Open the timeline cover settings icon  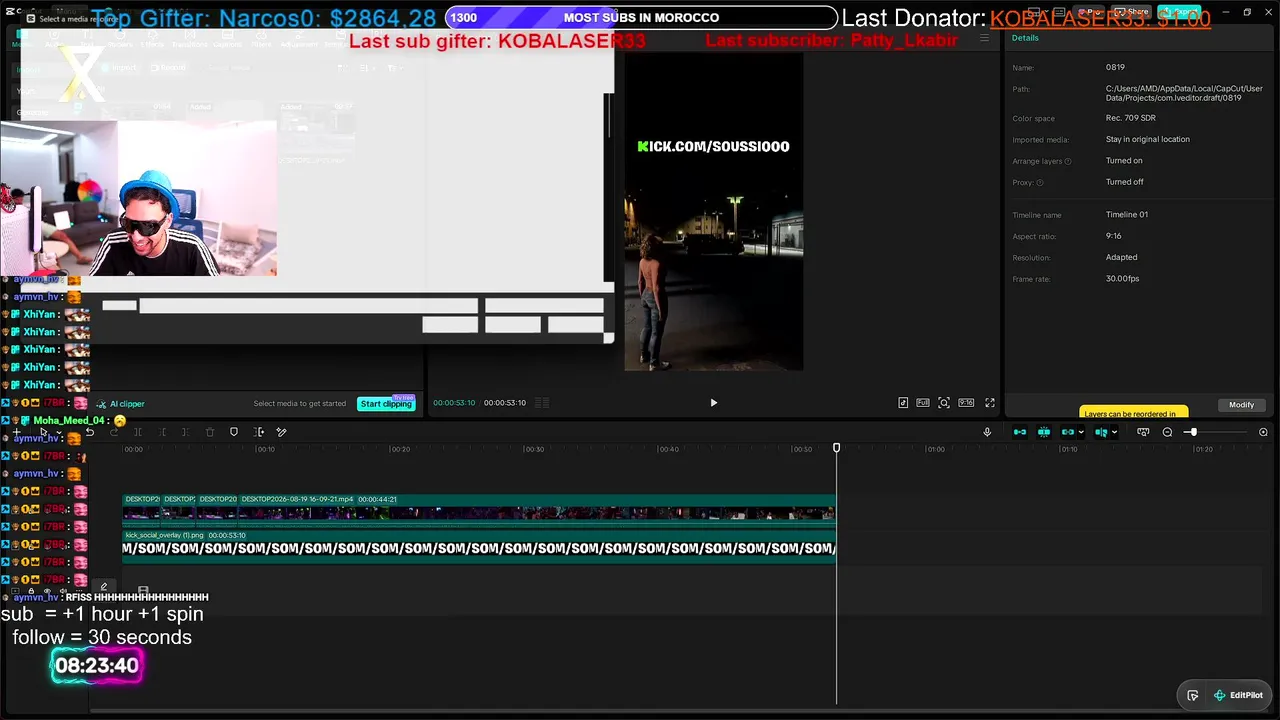[x=1143, y=432]
